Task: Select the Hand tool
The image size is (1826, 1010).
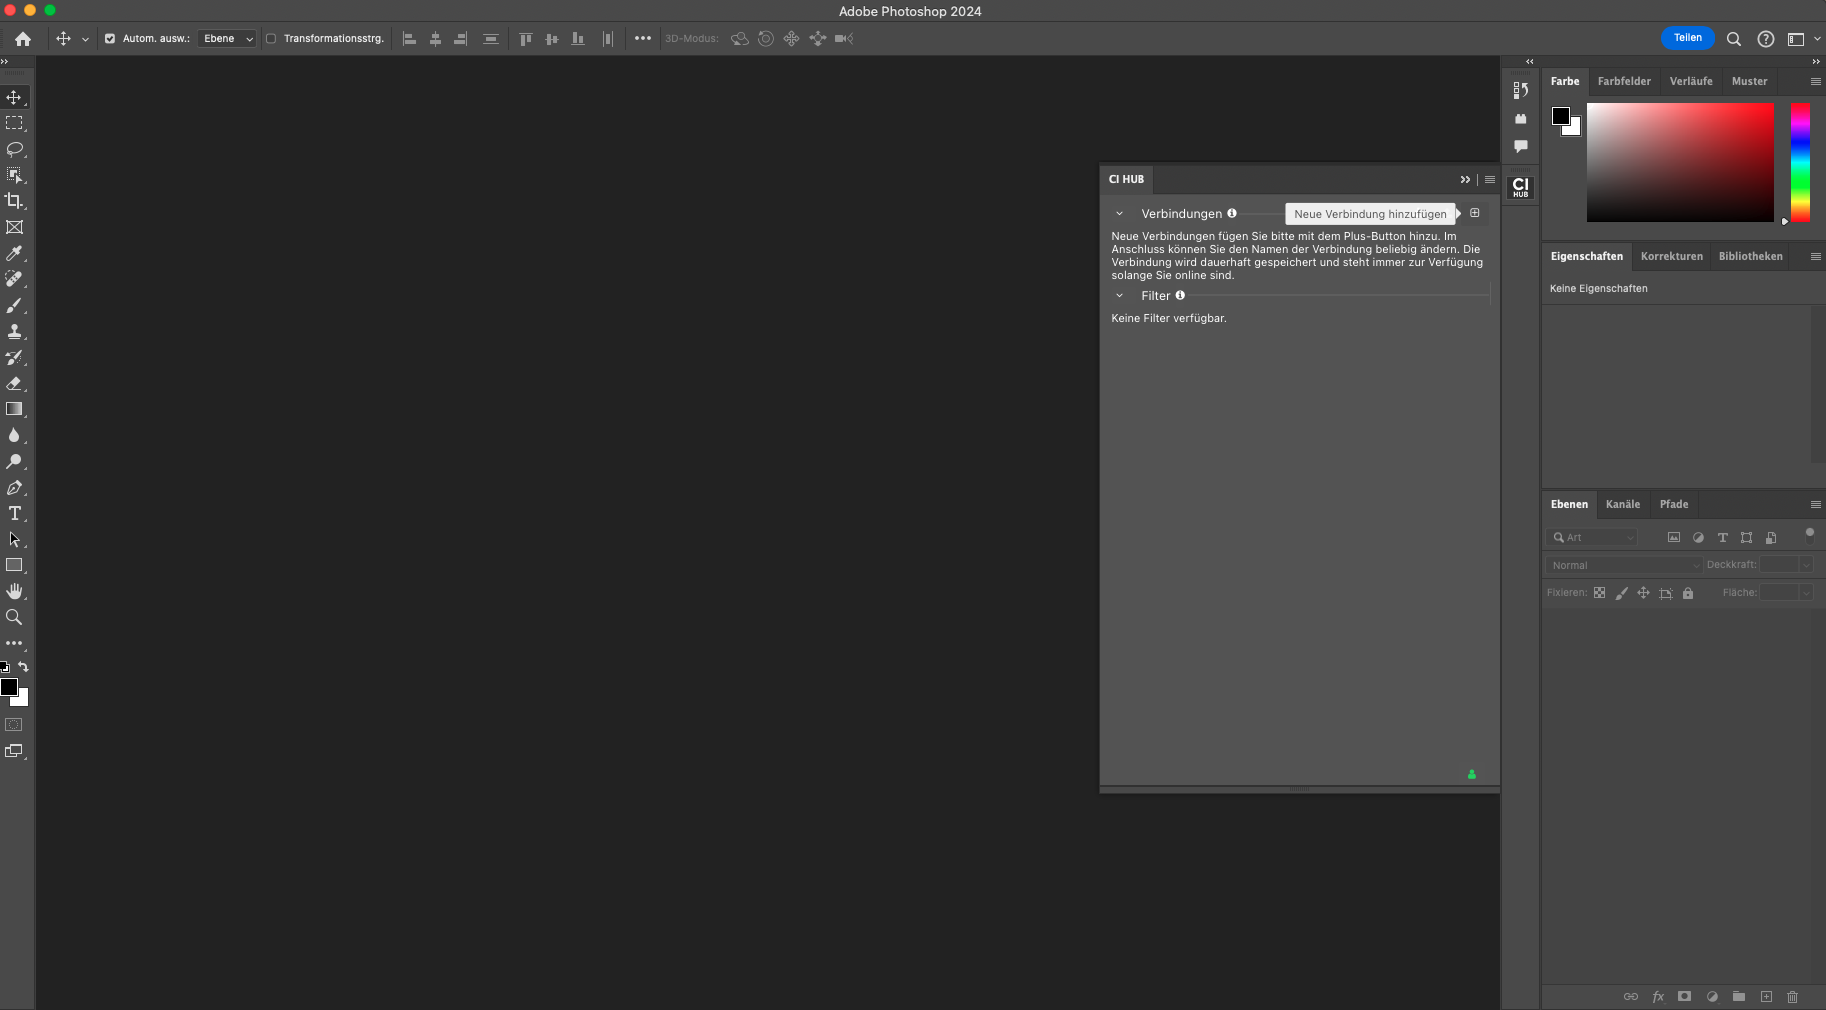Action: [14, 591]
